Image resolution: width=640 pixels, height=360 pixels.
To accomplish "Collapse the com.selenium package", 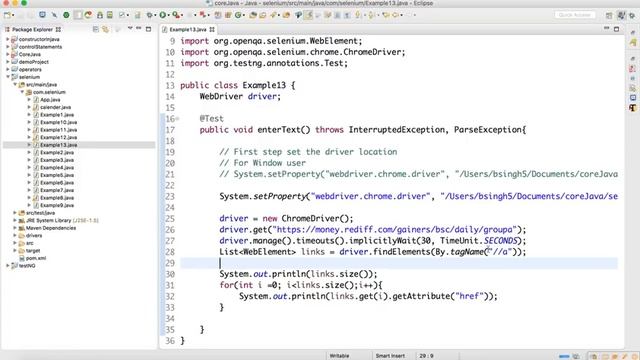I will (22, 92).
